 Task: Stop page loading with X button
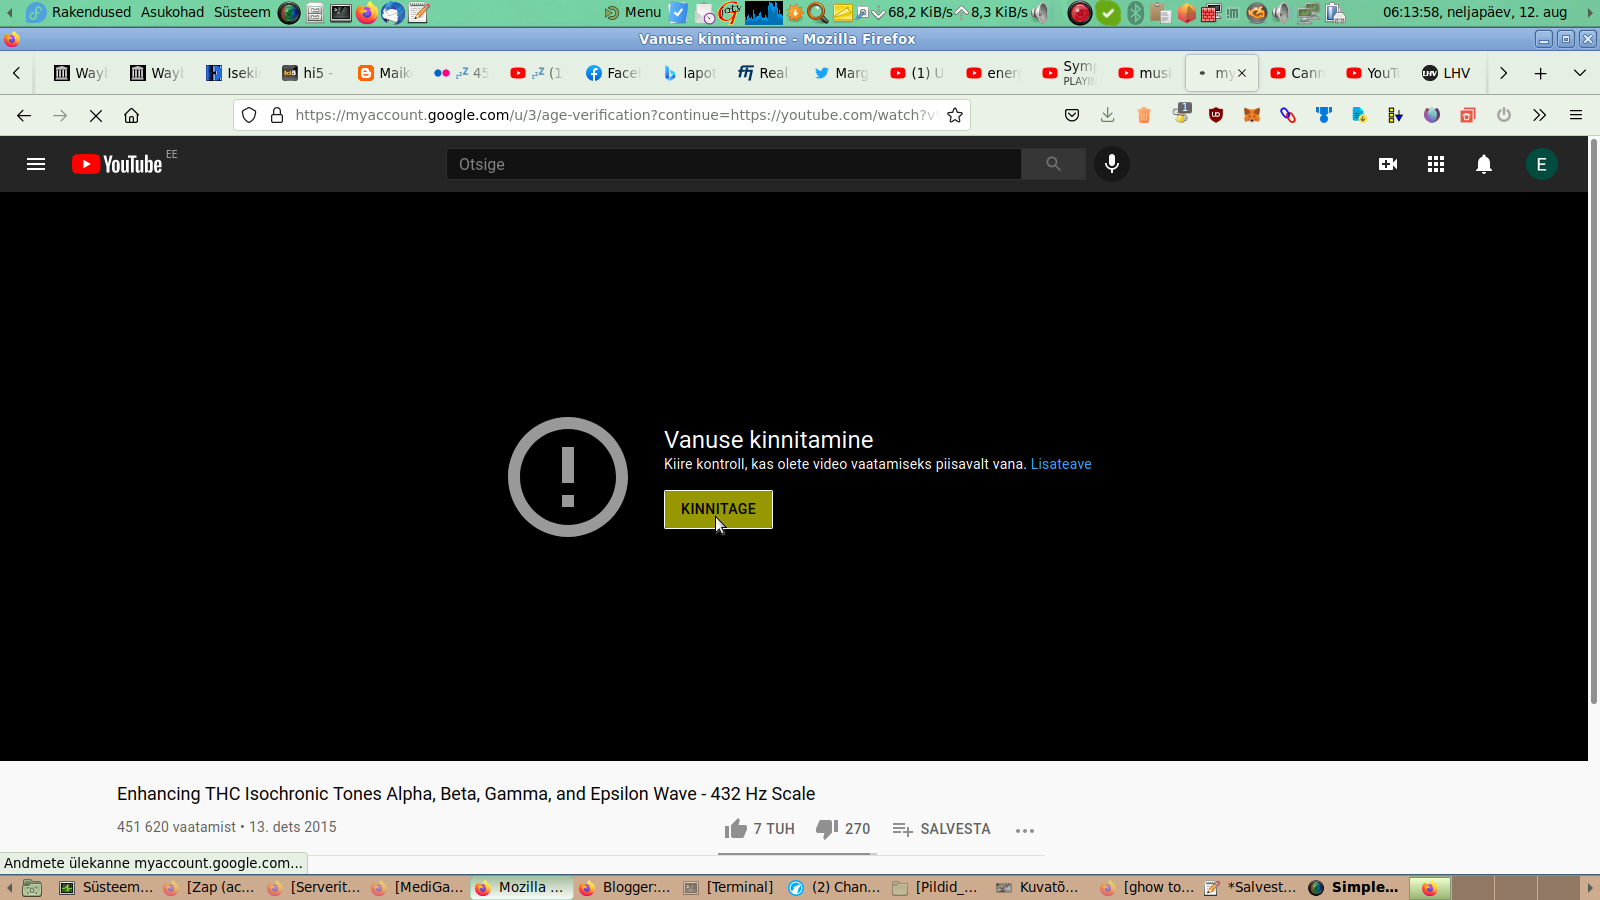pyautogui.click(x=96, y=115)
